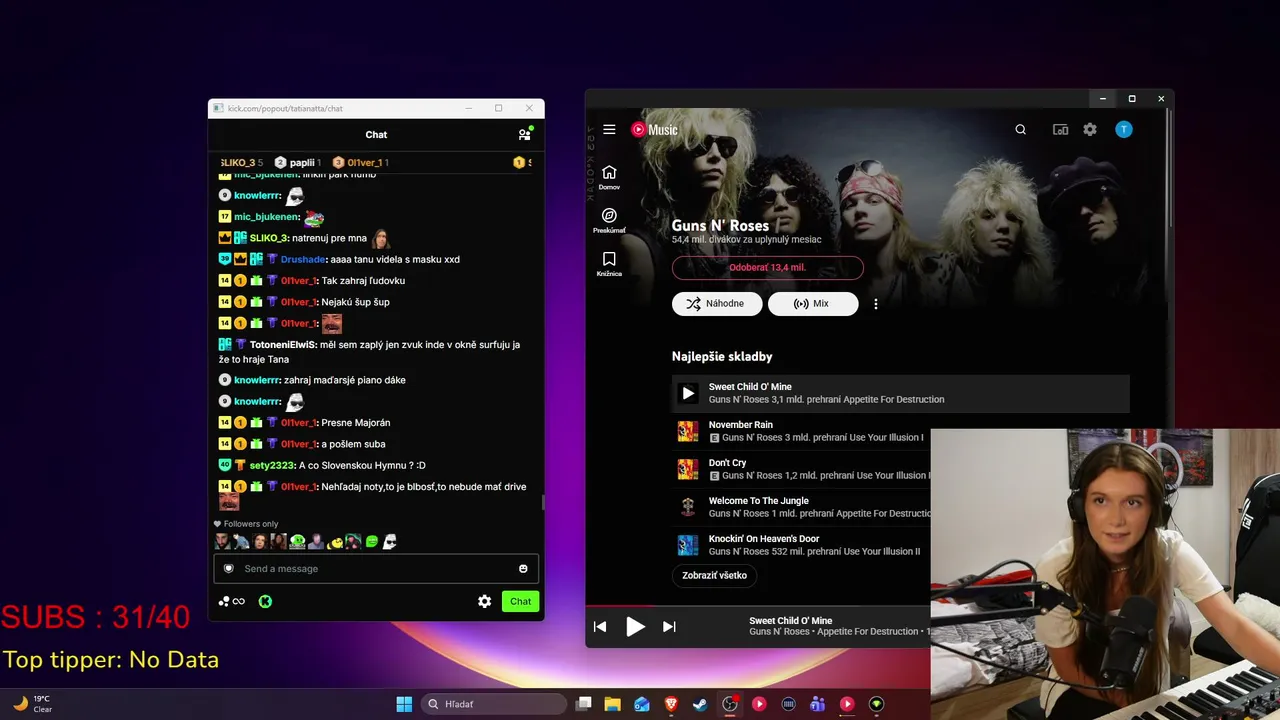Subscribe with the Odoberať 13,4 mil. button
1280x720 pixels.
point(767,268)
